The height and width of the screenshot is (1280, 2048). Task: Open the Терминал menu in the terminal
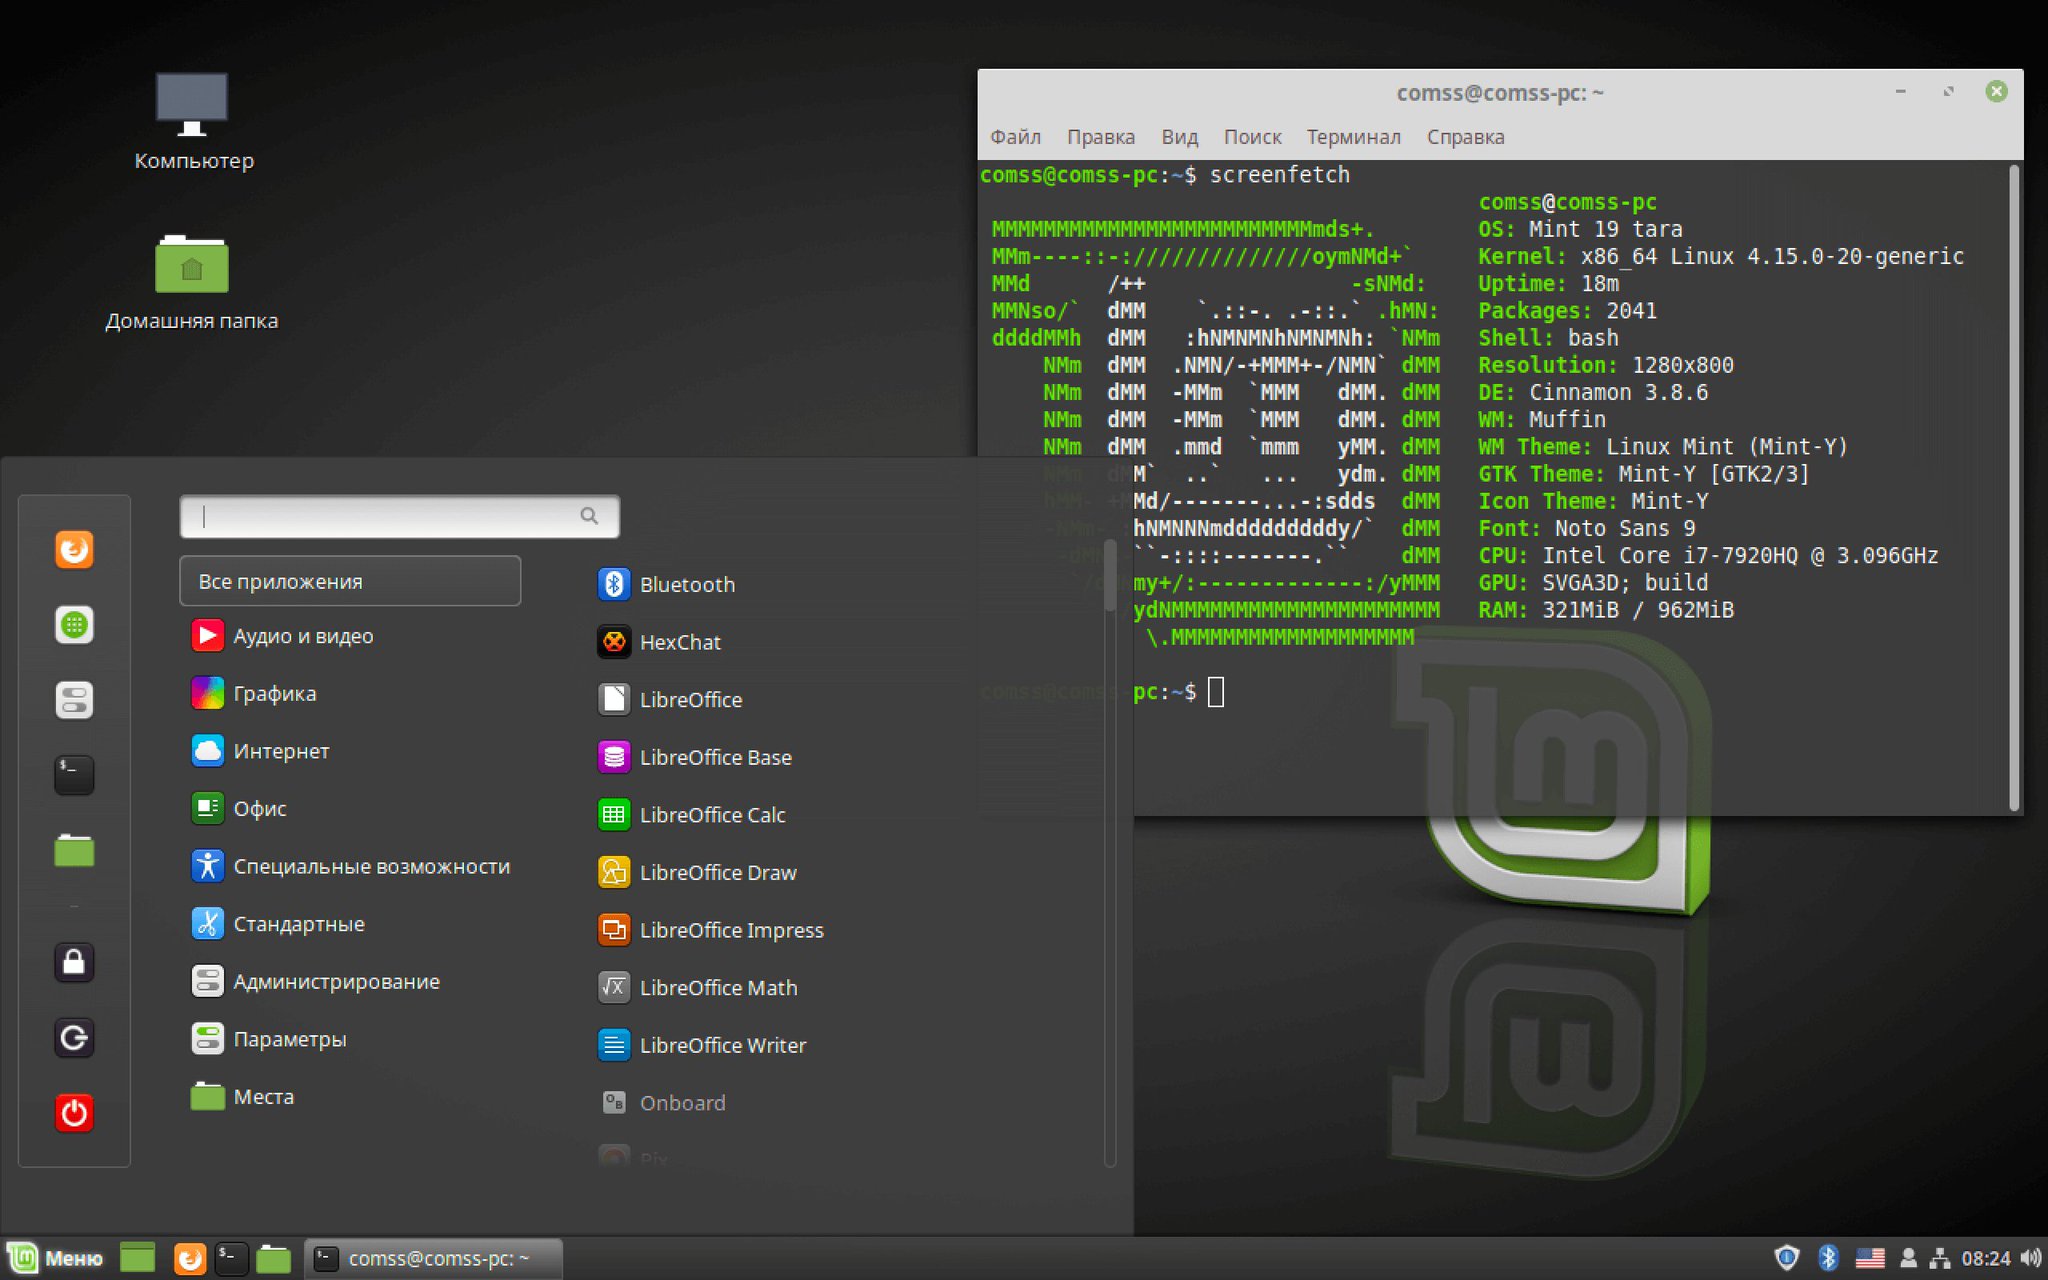click(1353, 137)
